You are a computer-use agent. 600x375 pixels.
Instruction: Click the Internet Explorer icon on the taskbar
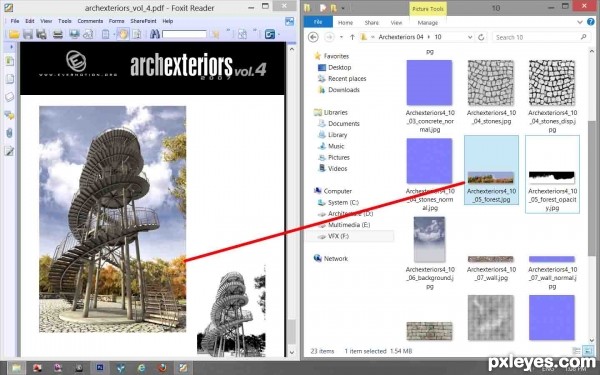click(142, 368)
